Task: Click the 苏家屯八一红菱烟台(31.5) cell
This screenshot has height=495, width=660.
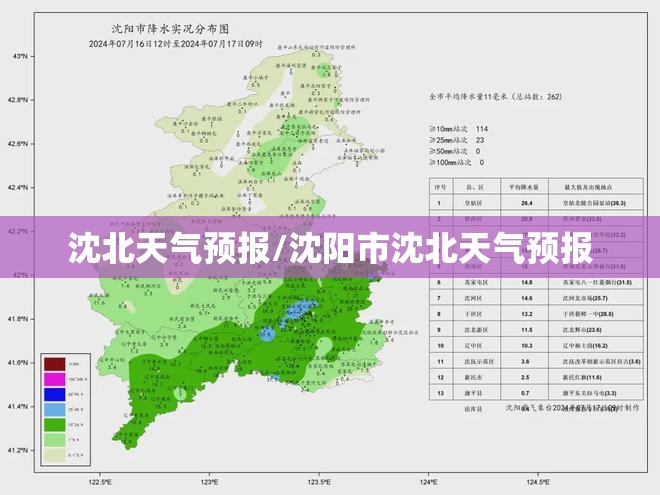Action: [597, 282]
